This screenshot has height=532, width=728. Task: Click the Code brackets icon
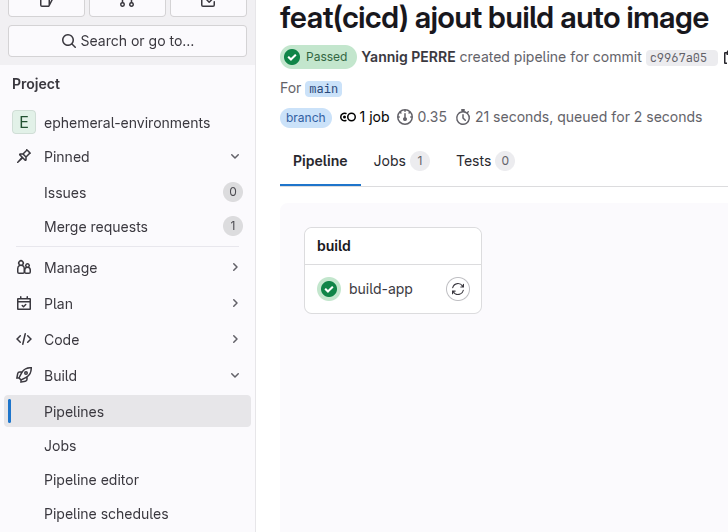pos(24,339)
